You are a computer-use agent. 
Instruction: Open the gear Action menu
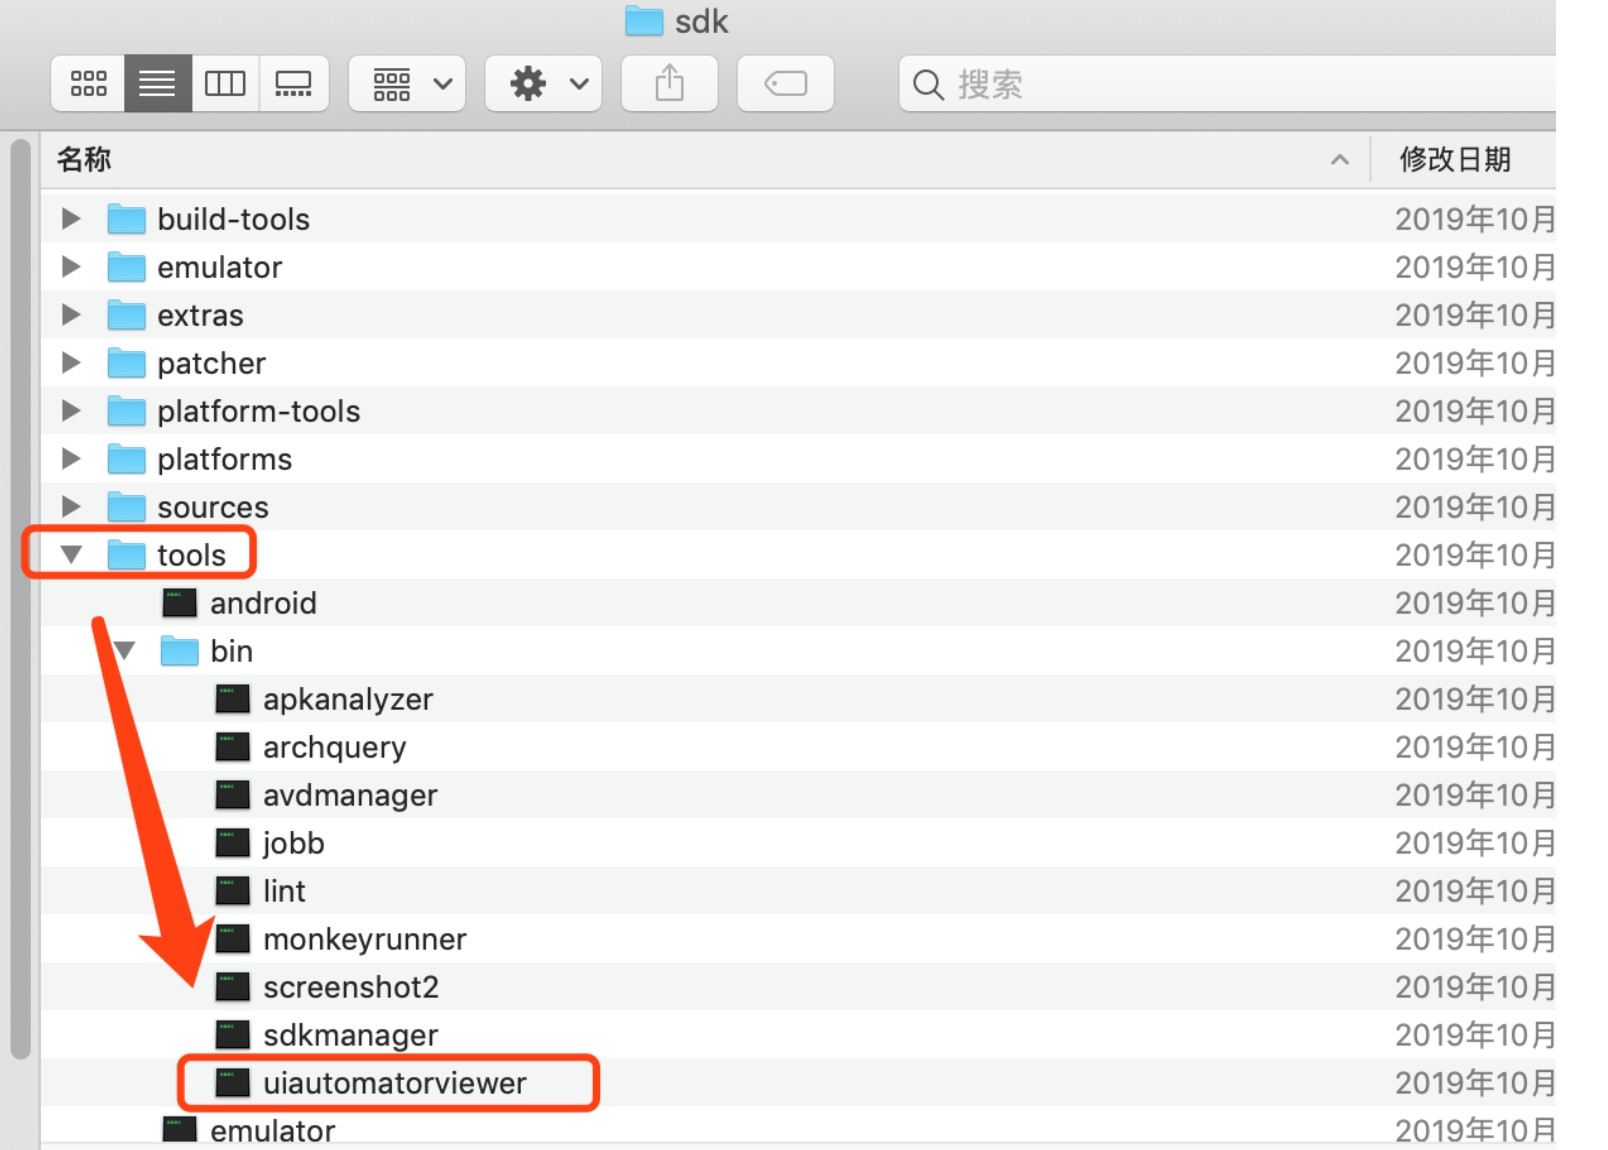click(543, 84)
